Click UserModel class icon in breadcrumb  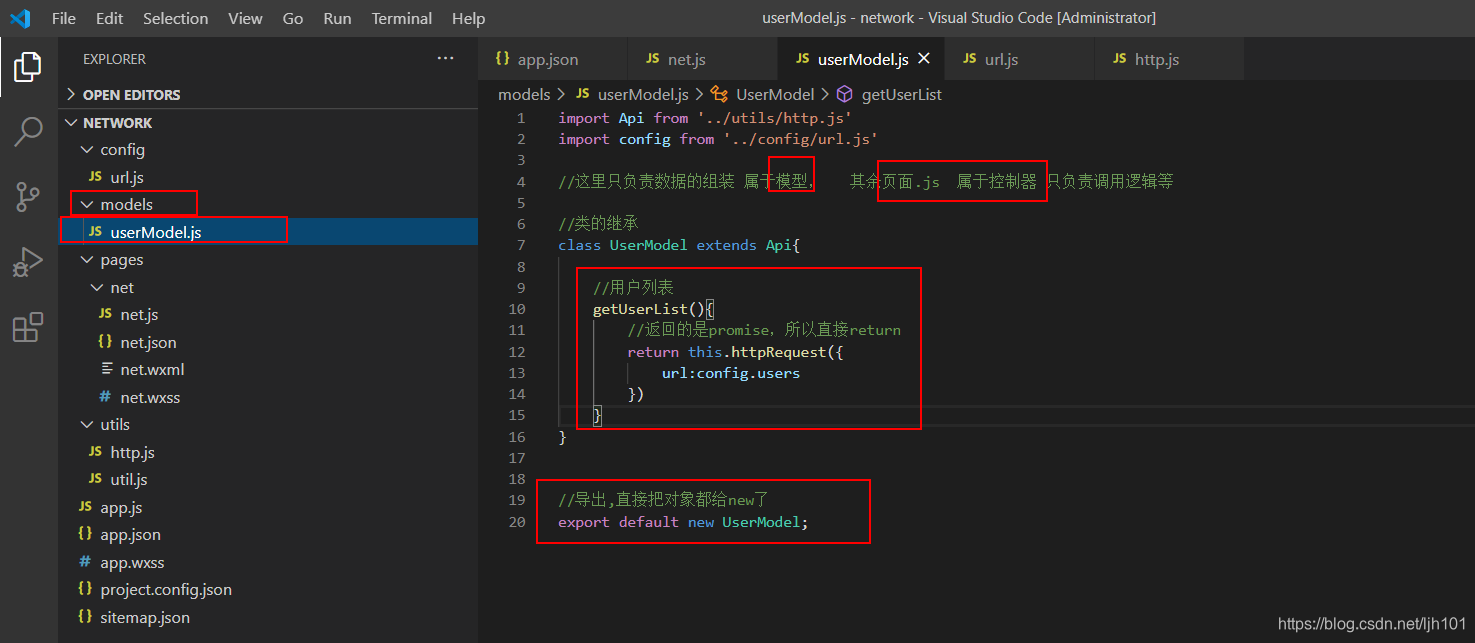click(x=719, y=94)
